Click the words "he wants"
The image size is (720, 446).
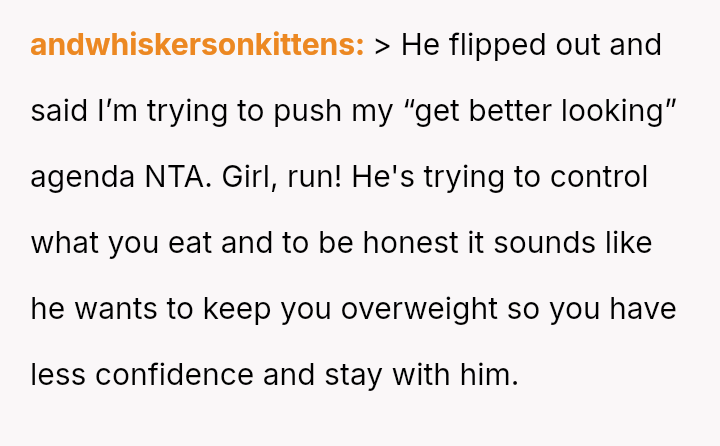(94, 309)
